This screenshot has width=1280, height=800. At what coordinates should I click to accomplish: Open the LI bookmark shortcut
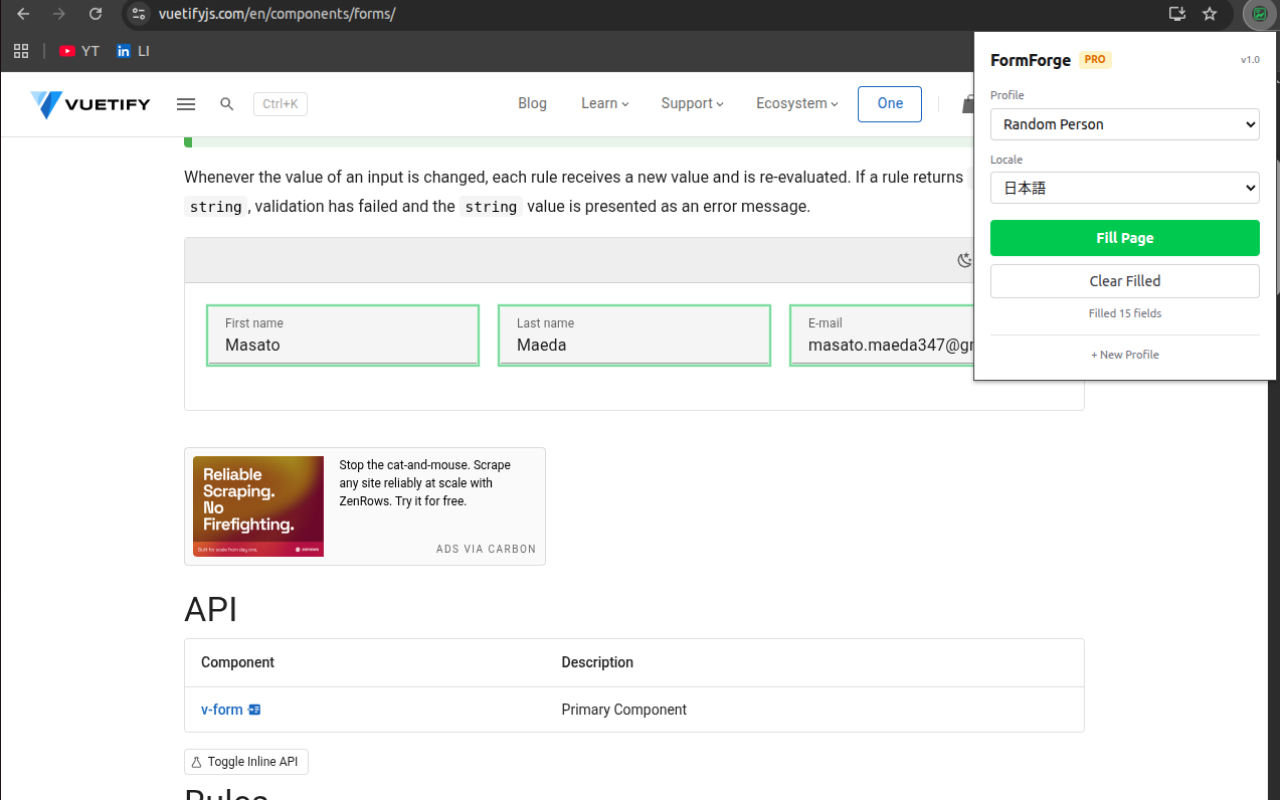132,50
